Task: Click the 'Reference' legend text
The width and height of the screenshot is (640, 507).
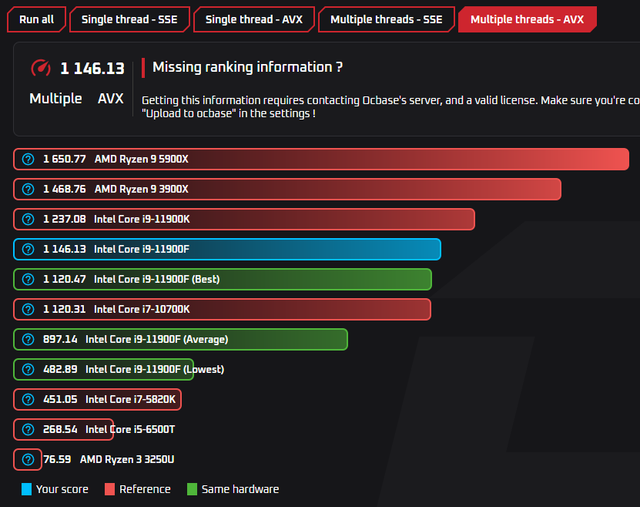Action: click(x=145, y=489)
